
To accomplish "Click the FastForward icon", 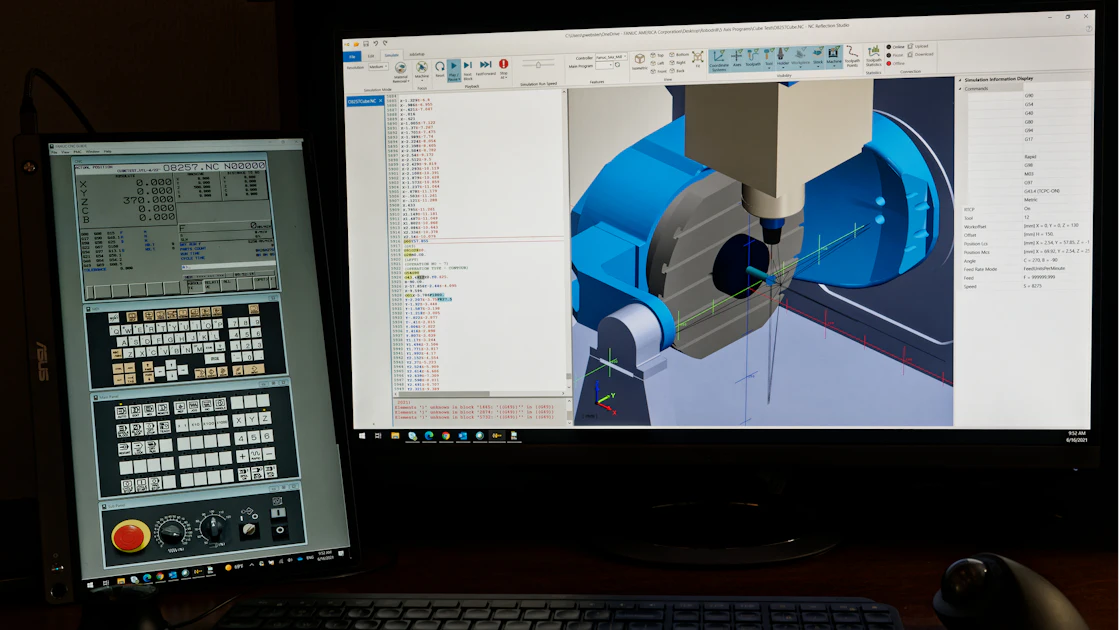I will click(x=486, y=66).
